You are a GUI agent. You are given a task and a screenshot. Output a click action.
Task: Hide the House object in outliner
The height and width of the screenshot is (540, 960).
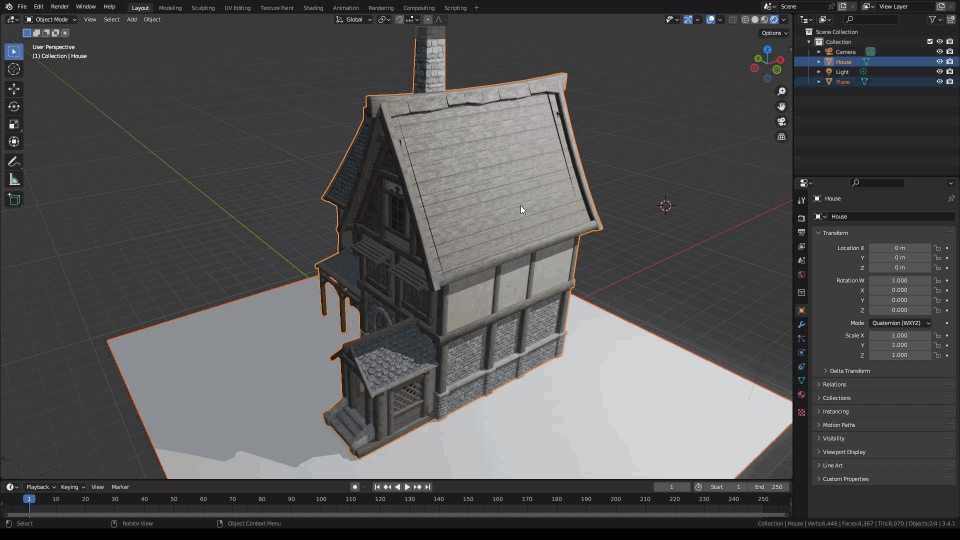pos(939,62)
